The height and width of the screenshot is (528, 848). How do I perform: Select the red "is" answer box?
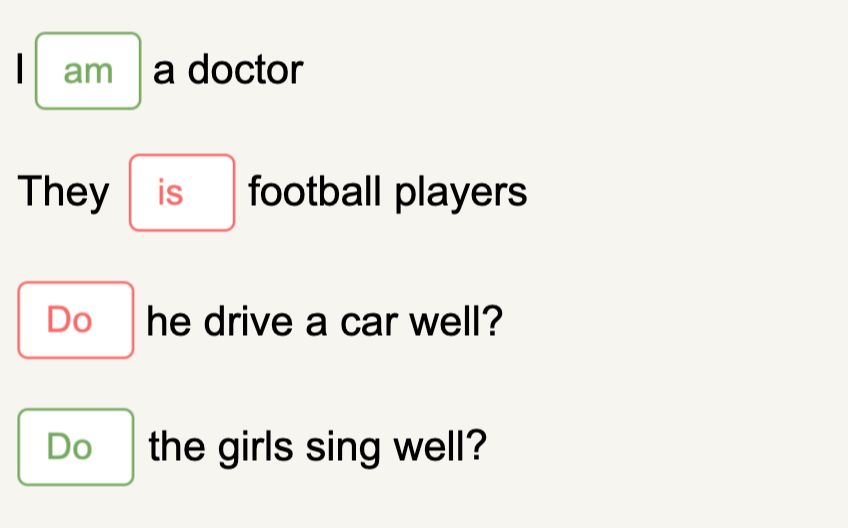pyautogui.click(x=182, y=192)
